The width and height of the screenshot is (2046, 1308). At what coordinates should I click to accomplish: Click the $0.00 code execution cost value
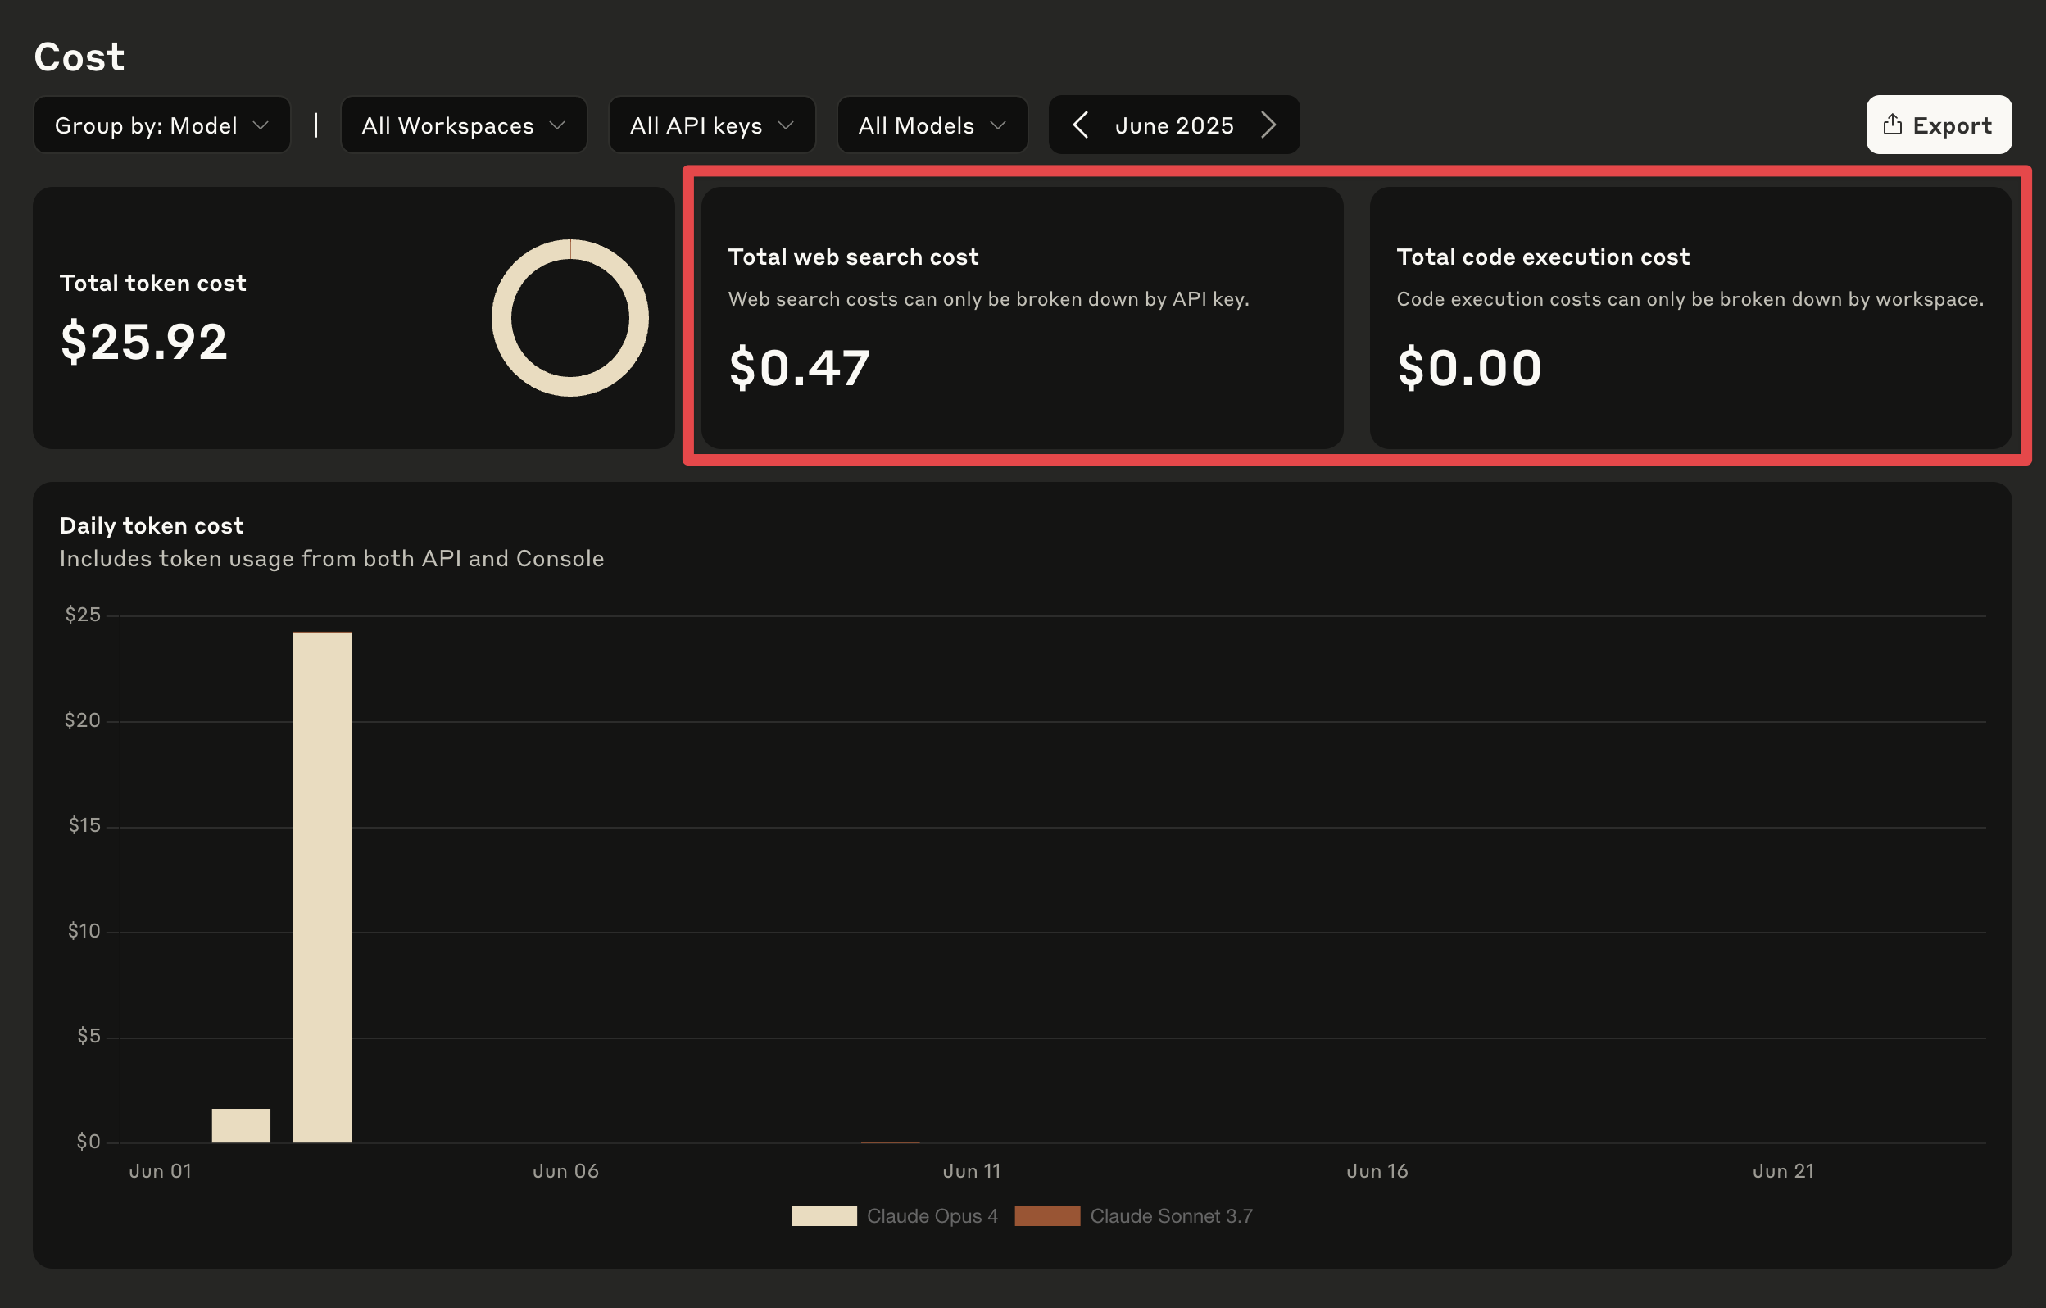1469,367
